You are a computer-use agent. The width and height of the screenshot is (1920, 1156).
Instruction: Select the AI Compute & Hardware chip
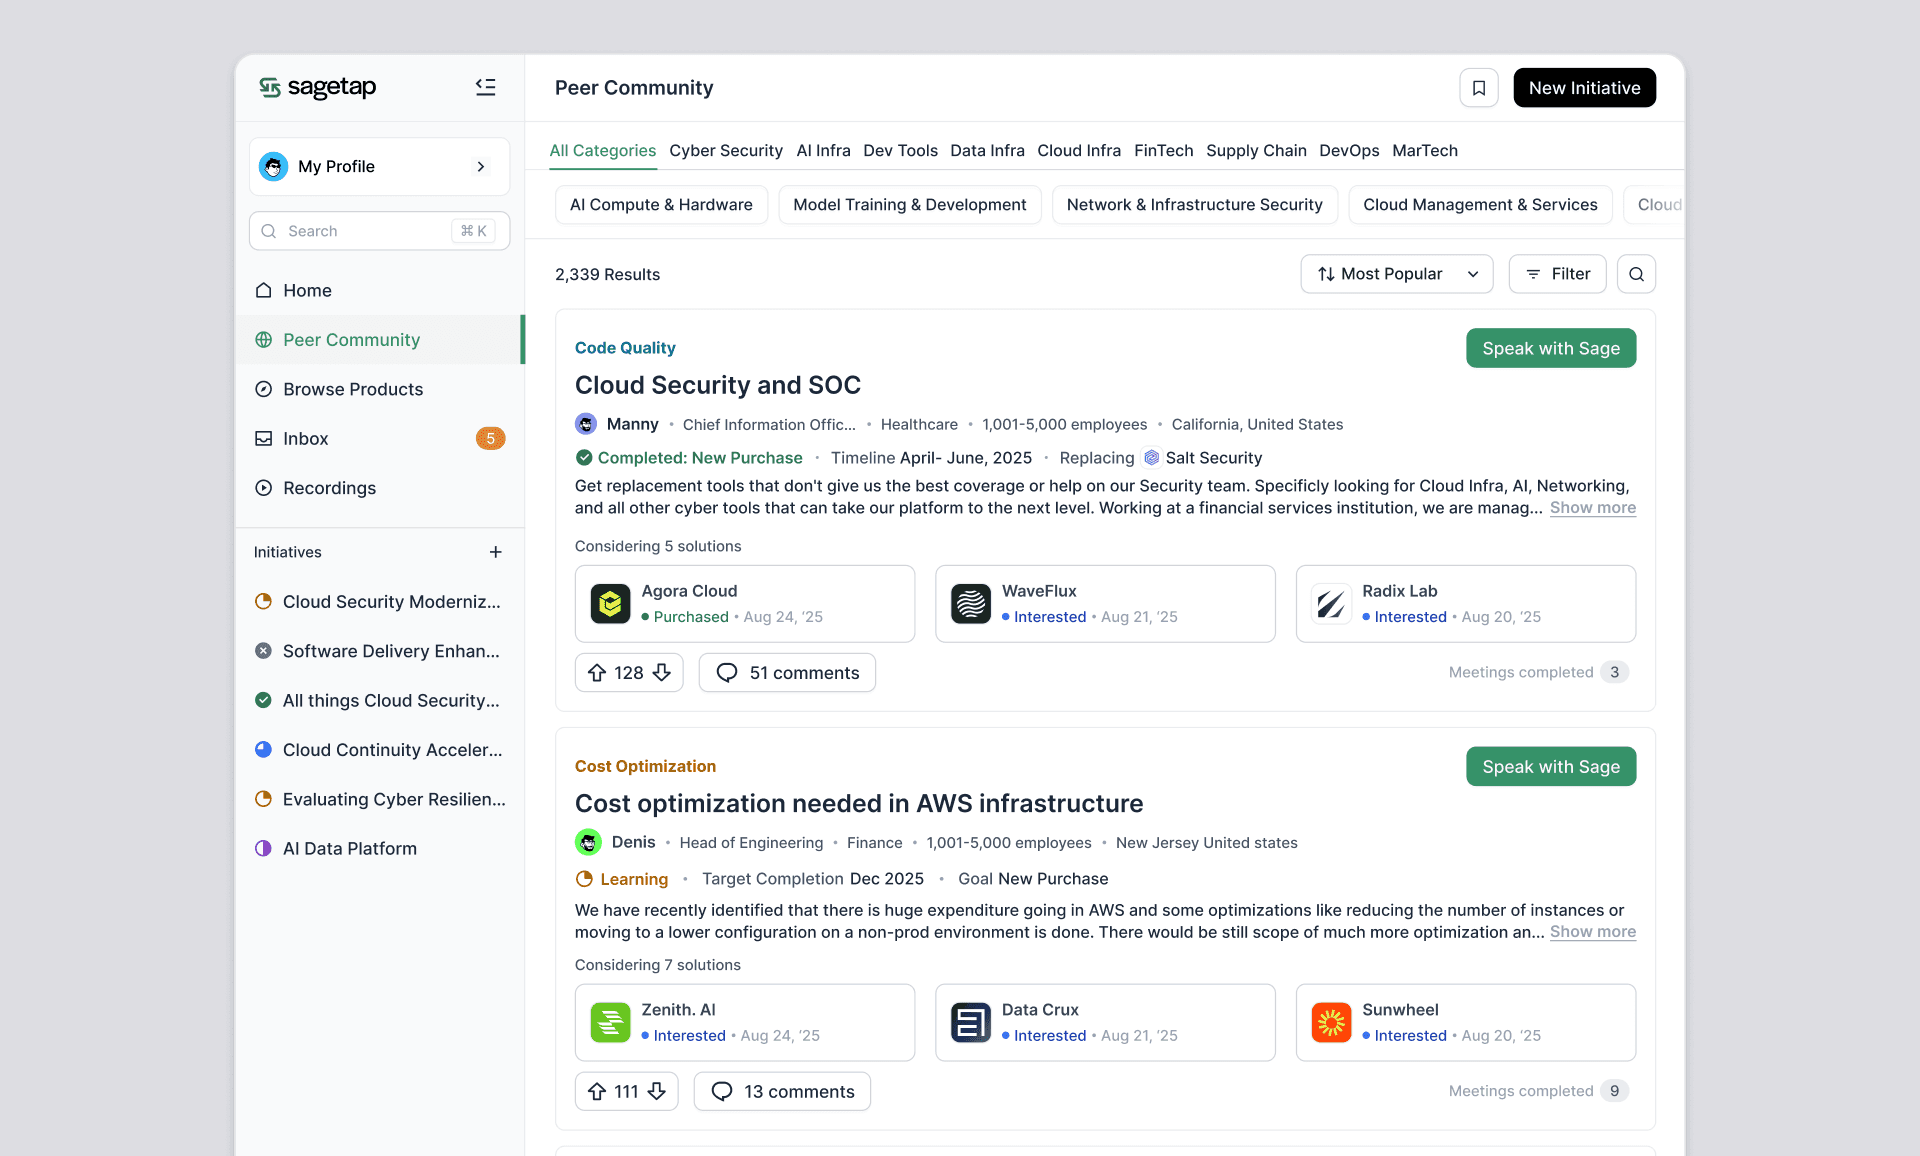(x=661, y=205)
